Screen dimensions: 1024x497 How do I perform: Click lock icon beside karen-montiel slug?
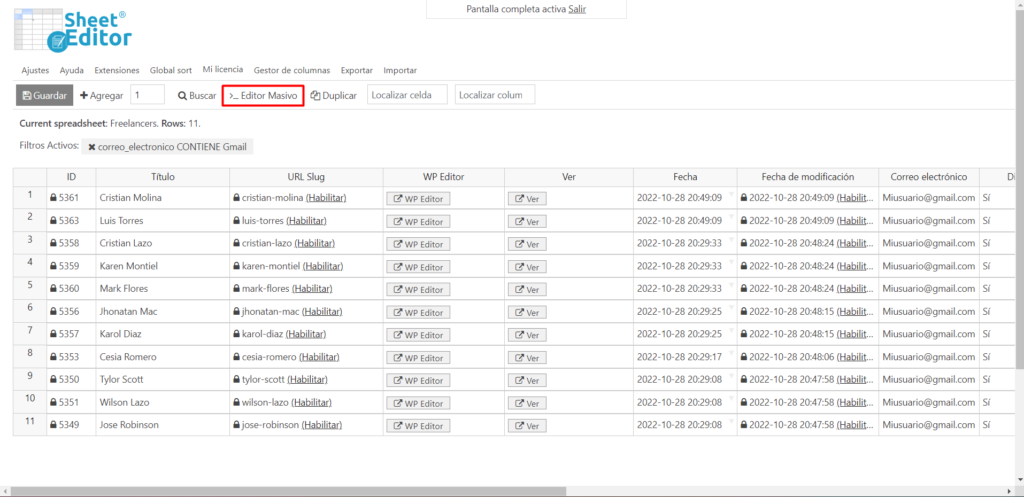click(236, 266)
